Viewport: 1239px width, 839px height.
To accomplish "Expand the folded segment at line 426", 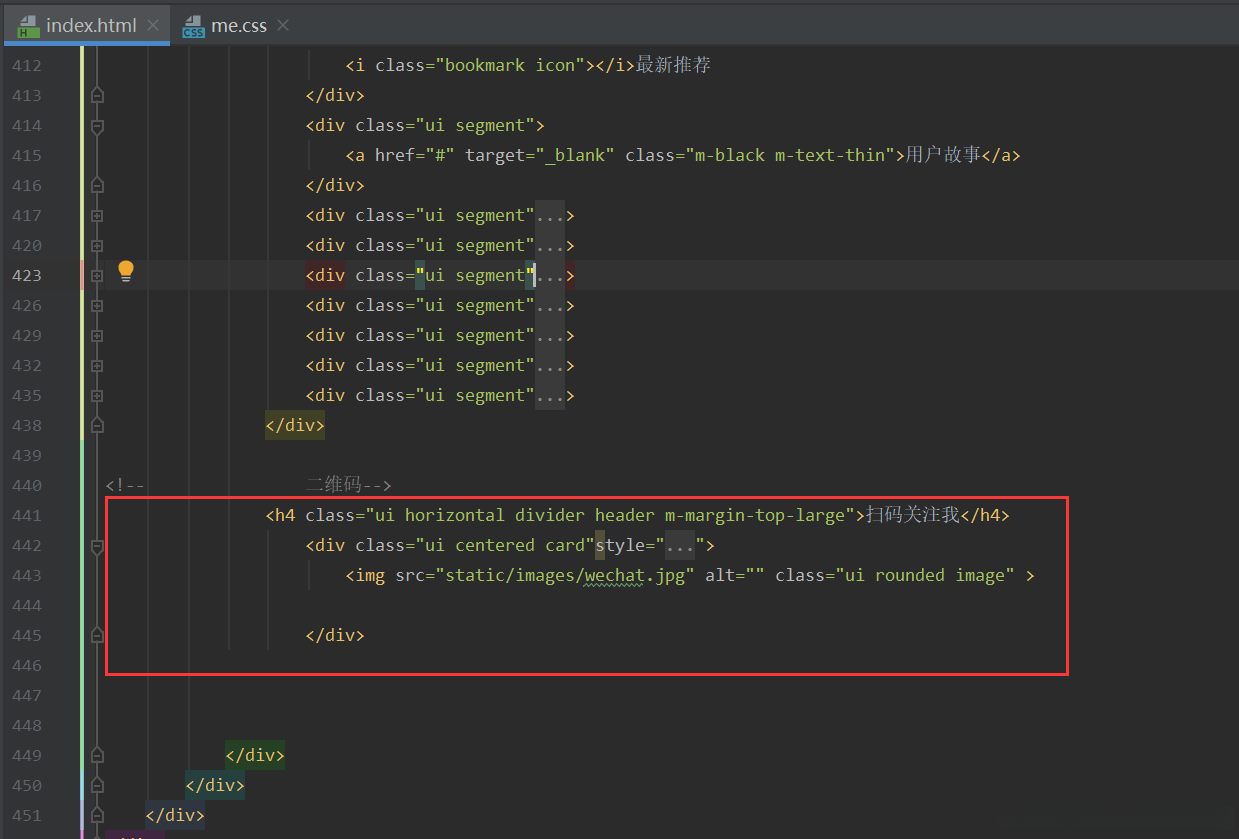I will [x=97, y=305].
